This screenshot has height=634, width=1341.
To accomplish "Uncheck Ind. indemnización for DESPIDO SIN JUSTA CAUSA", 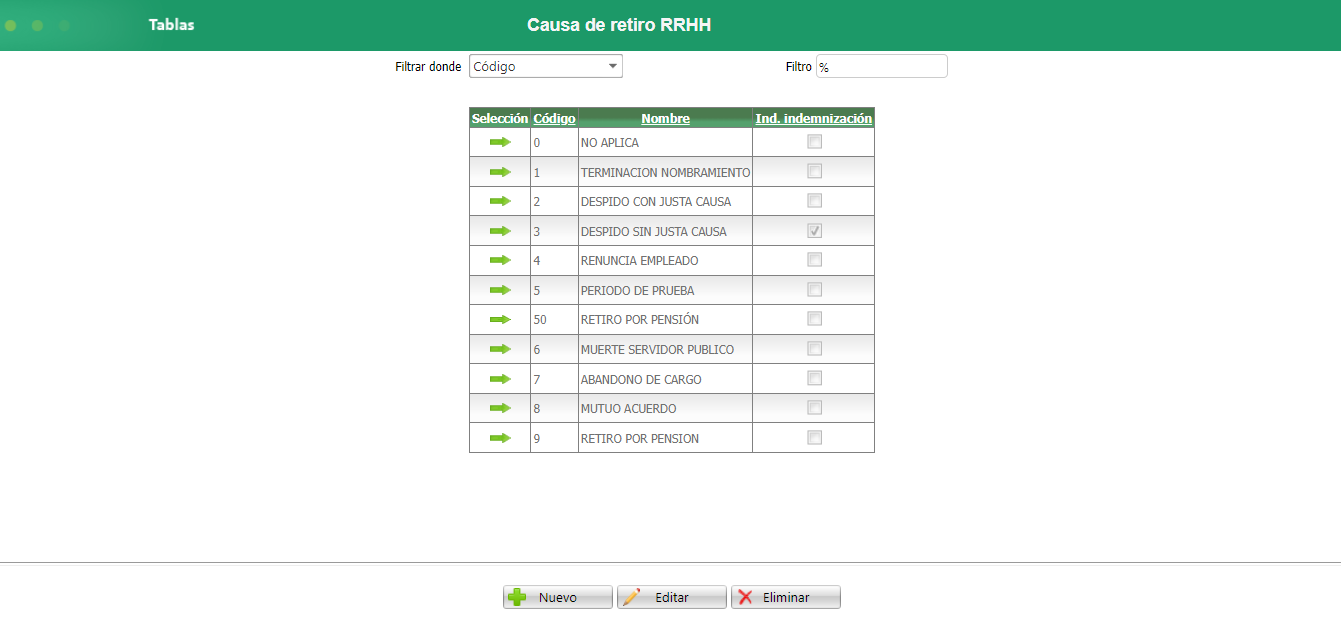I will 813,230.
